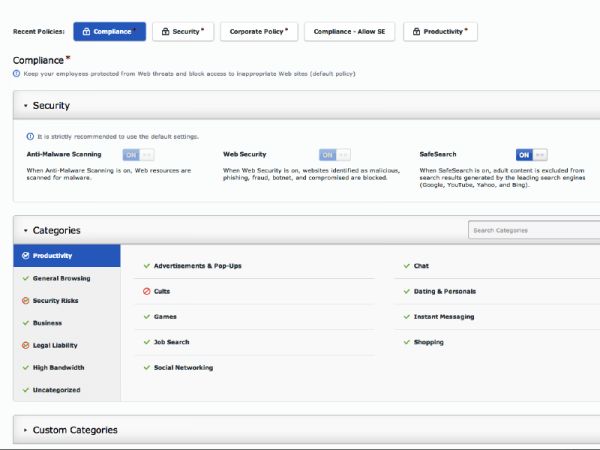Collapse the Categories section
The width and height of the screenshot is (600, 450).
coord(25,230)
